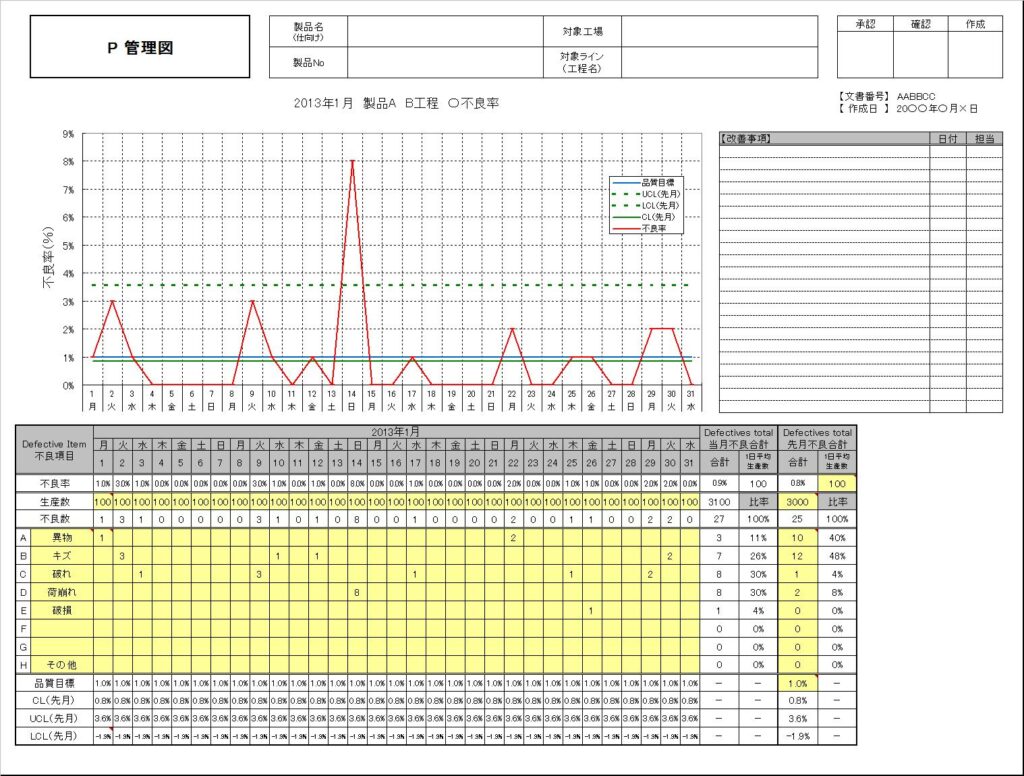Viewport: 1024px width, 776px height.
Task: Select the 異物 defect item cell
Action: (x=62, y=538)
